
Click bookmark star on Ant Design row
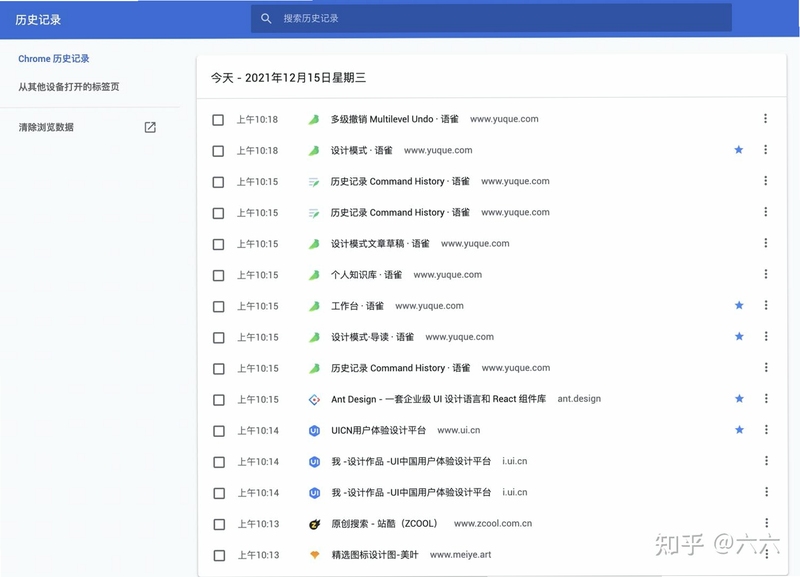click(739, 398)
